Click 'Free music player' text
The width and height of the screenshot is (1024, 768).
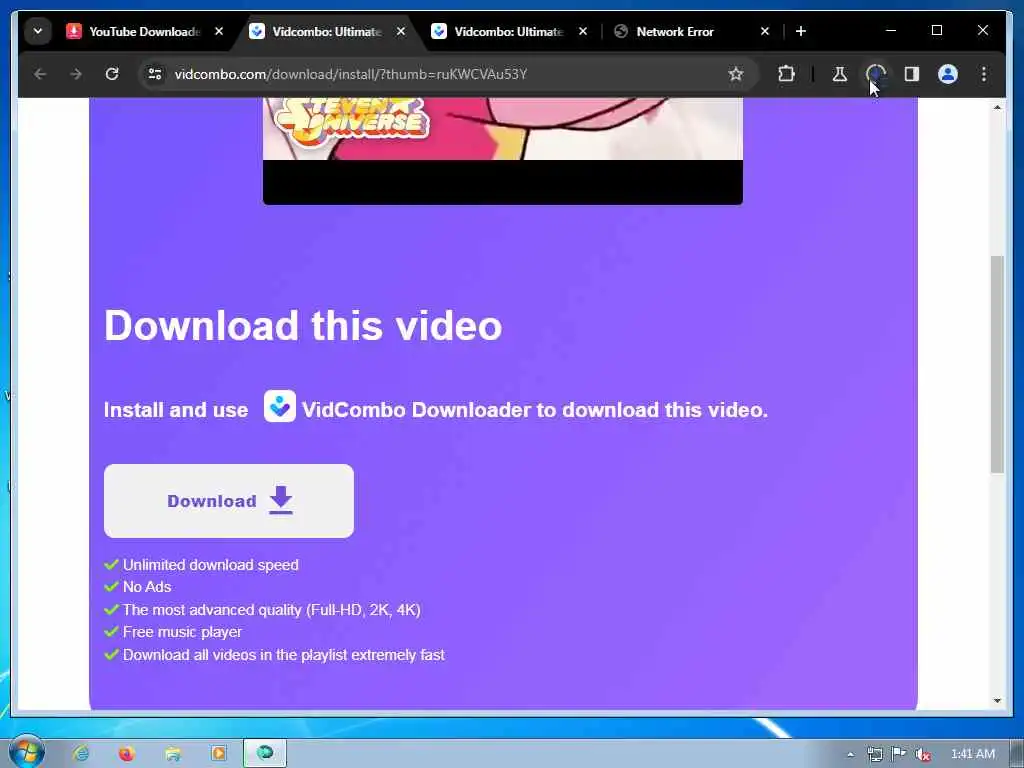[x=182, y=632]
